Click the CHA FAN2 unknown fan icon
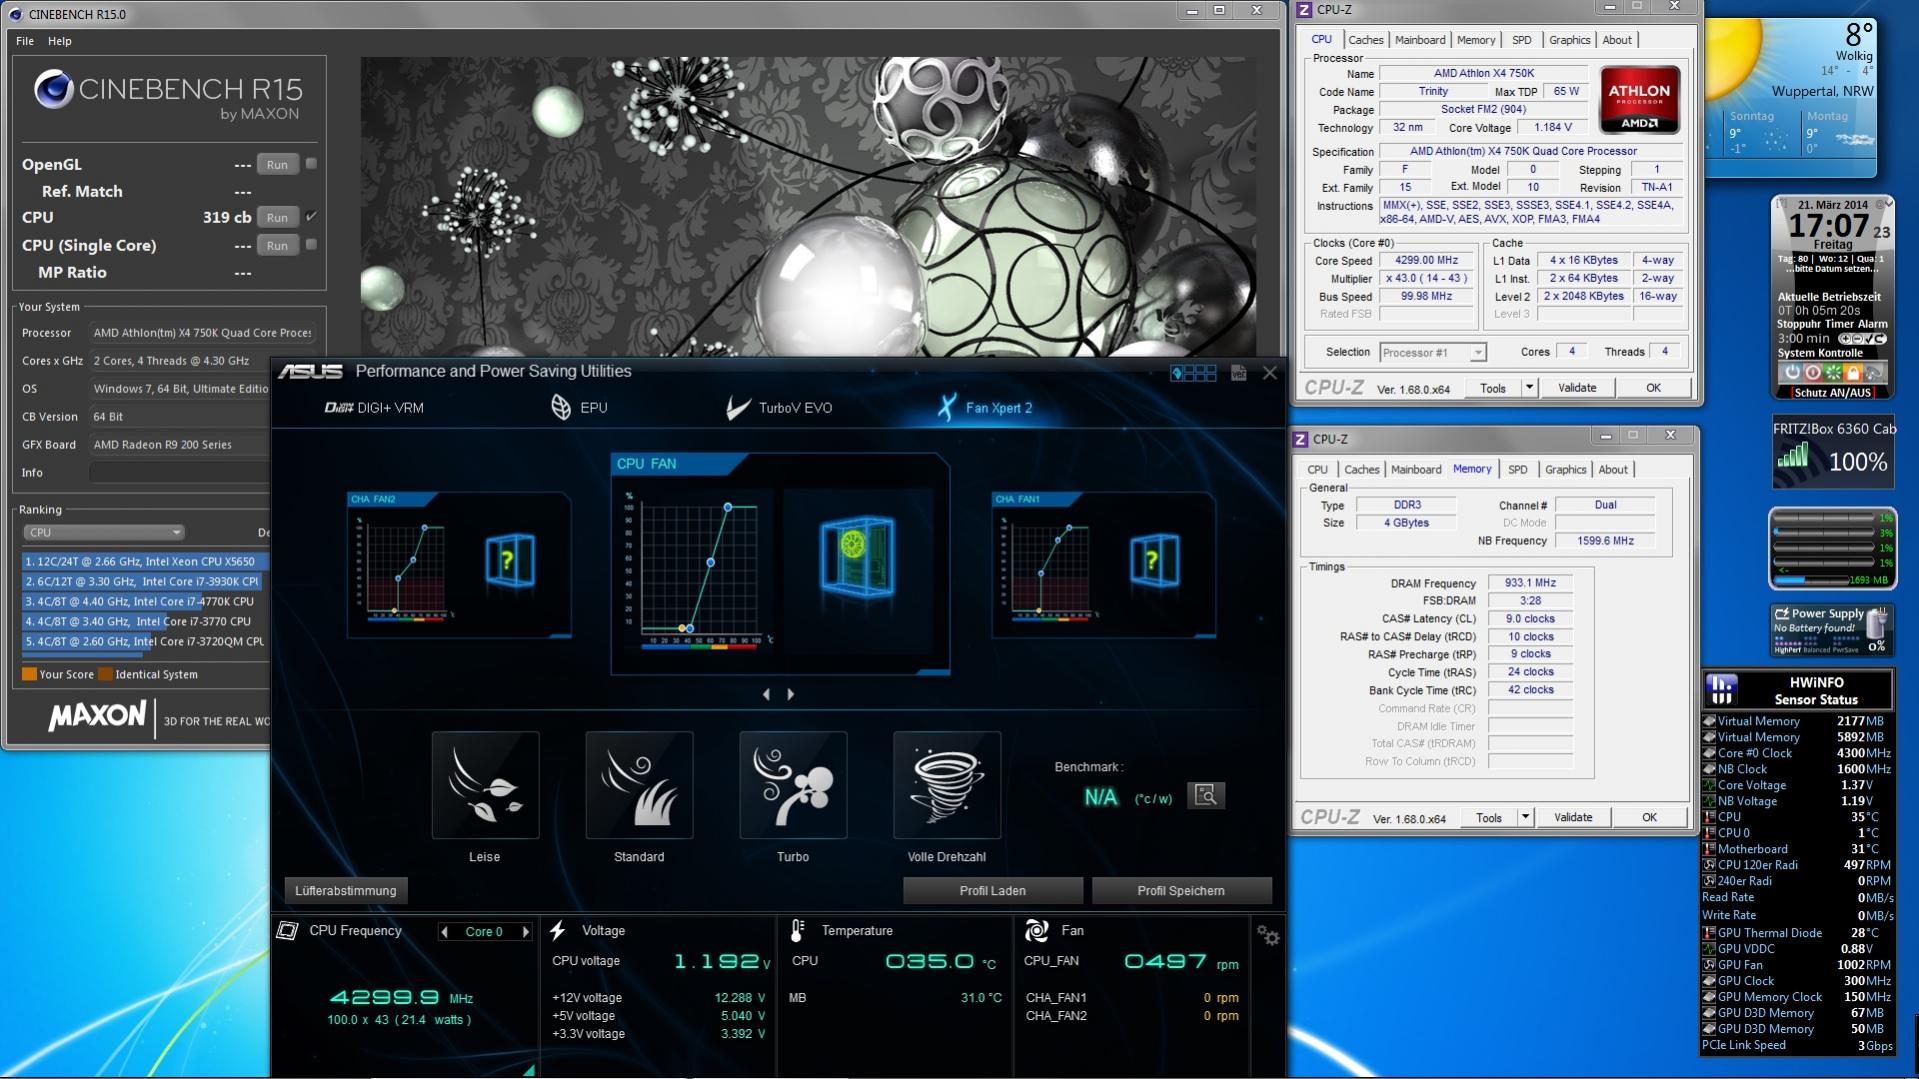Screen dimensions: 1919x1079 coord(510,561)
